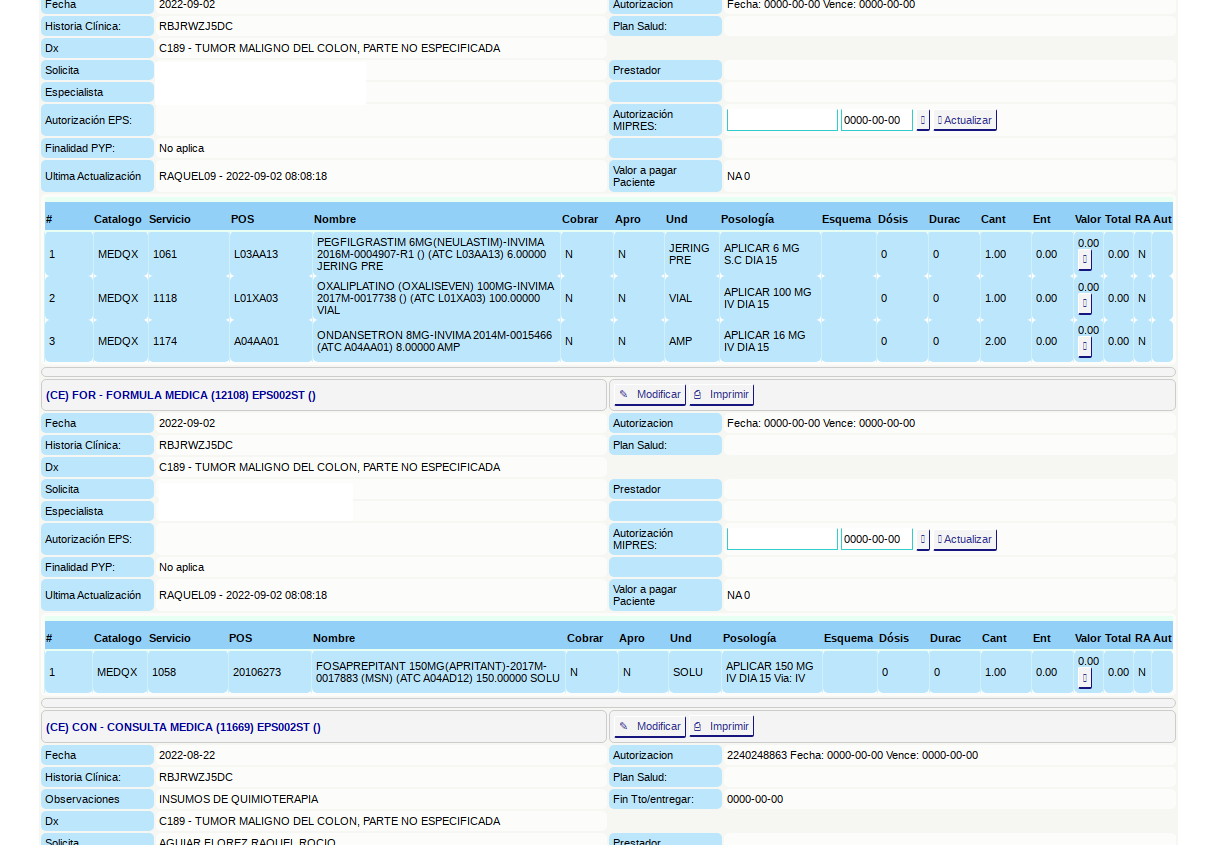Focus the lower Autorización MIPRES text field
1206x845 pixels.
tap(782, 539)
